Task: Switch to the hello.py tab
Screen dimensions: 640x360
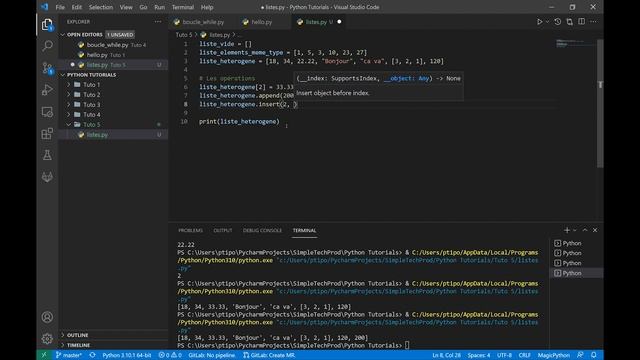Action: click(262, 22)
